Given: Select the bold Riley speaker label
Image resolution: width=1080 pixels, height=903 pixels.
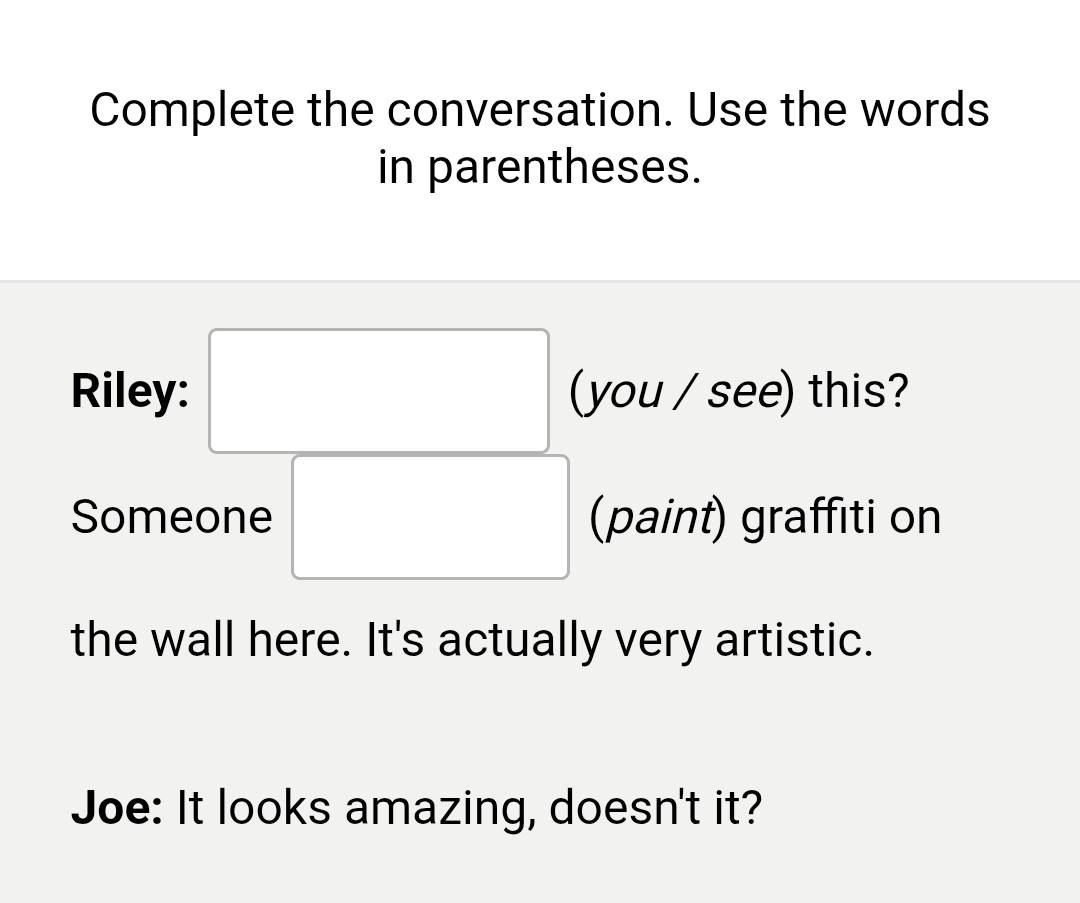Looking at the screenshot, I should click(x=129, y=391).
